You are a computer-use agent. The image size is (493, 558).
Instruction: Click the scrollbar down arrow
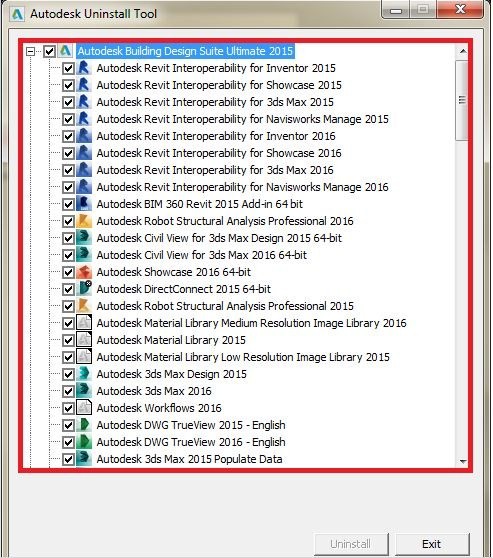(x=462, y=461)
